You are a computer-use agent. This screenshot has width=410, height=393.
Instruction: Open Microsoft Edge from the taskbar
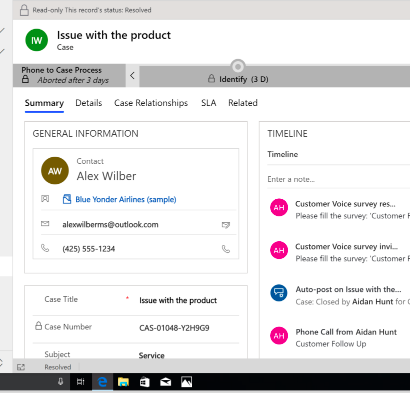pyautogui.click(x=102, y=382)
